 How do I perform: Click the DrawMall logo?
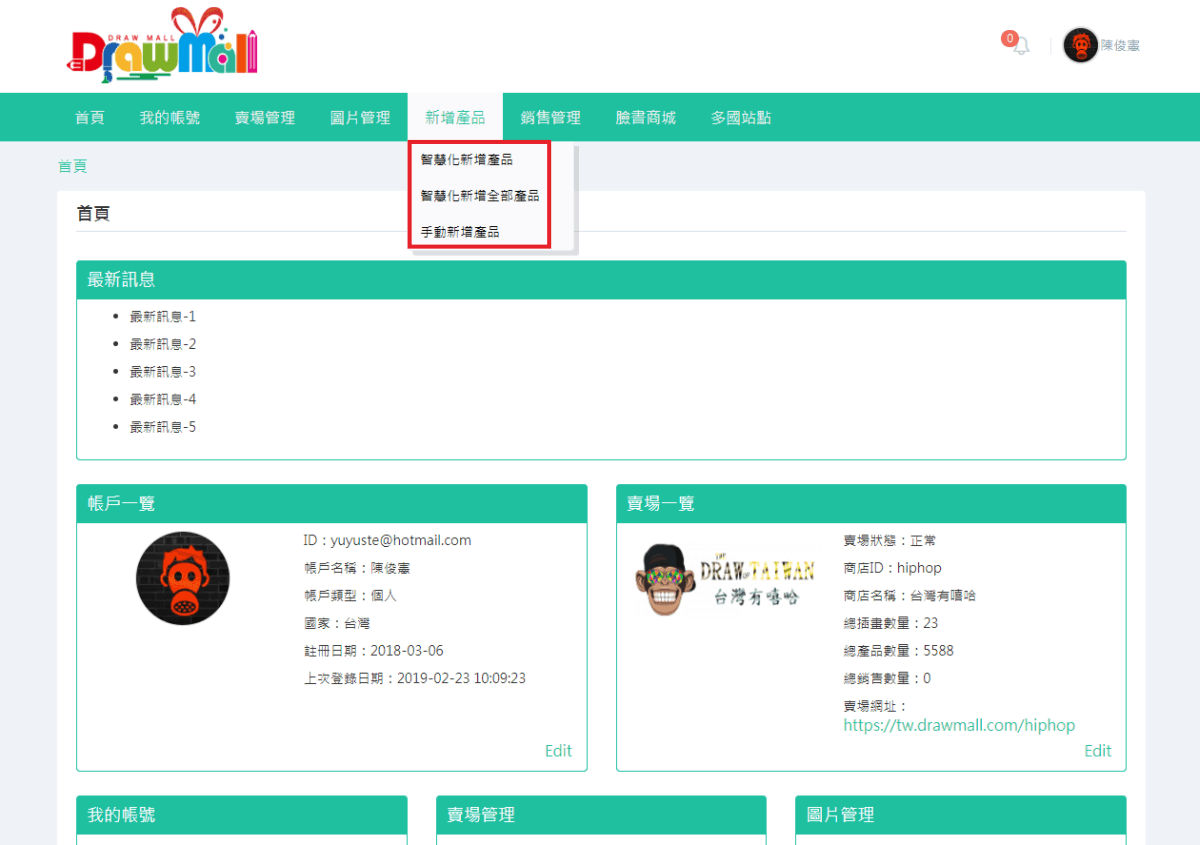(x=160, y=44)
